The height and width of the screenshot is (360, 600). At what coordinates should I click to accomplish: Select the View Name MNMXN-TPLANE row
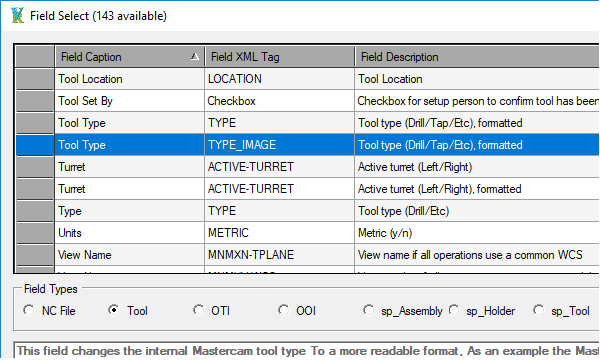pyautogui.click(x=308, y=255)
